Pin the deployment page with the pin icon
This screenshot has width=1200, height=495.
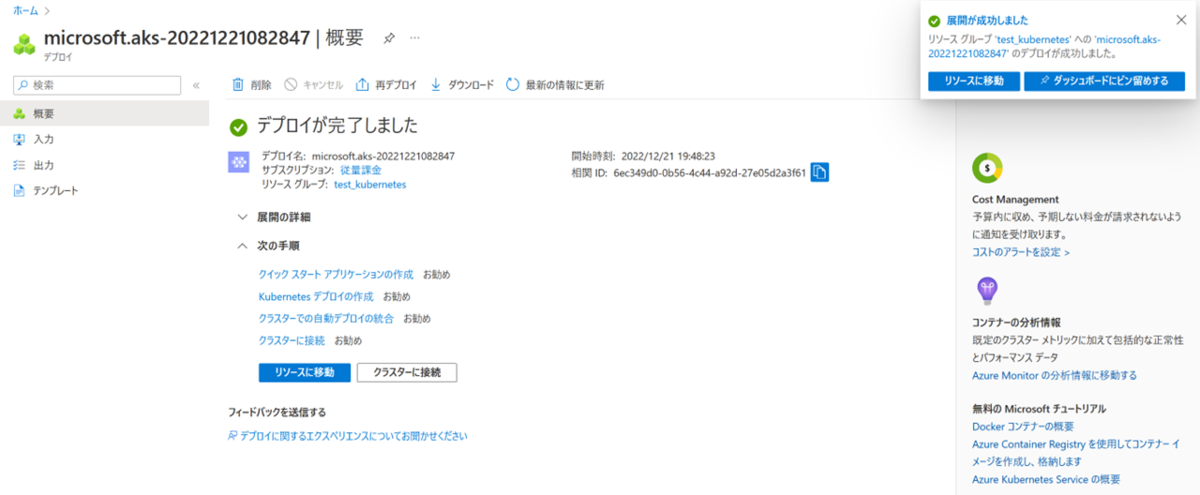point(389,37)
